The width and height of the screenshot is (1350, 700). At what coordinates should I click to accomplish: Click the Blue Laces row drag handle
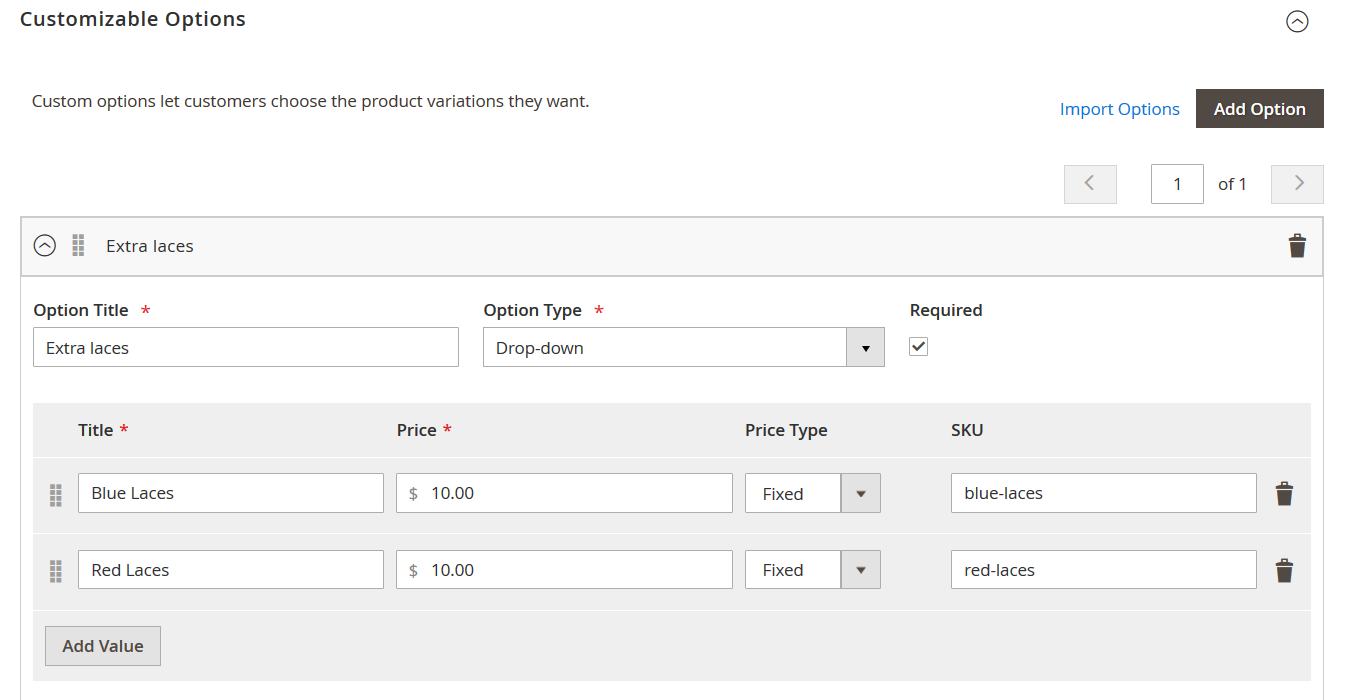pyautogui.click(x=56, y=494)
